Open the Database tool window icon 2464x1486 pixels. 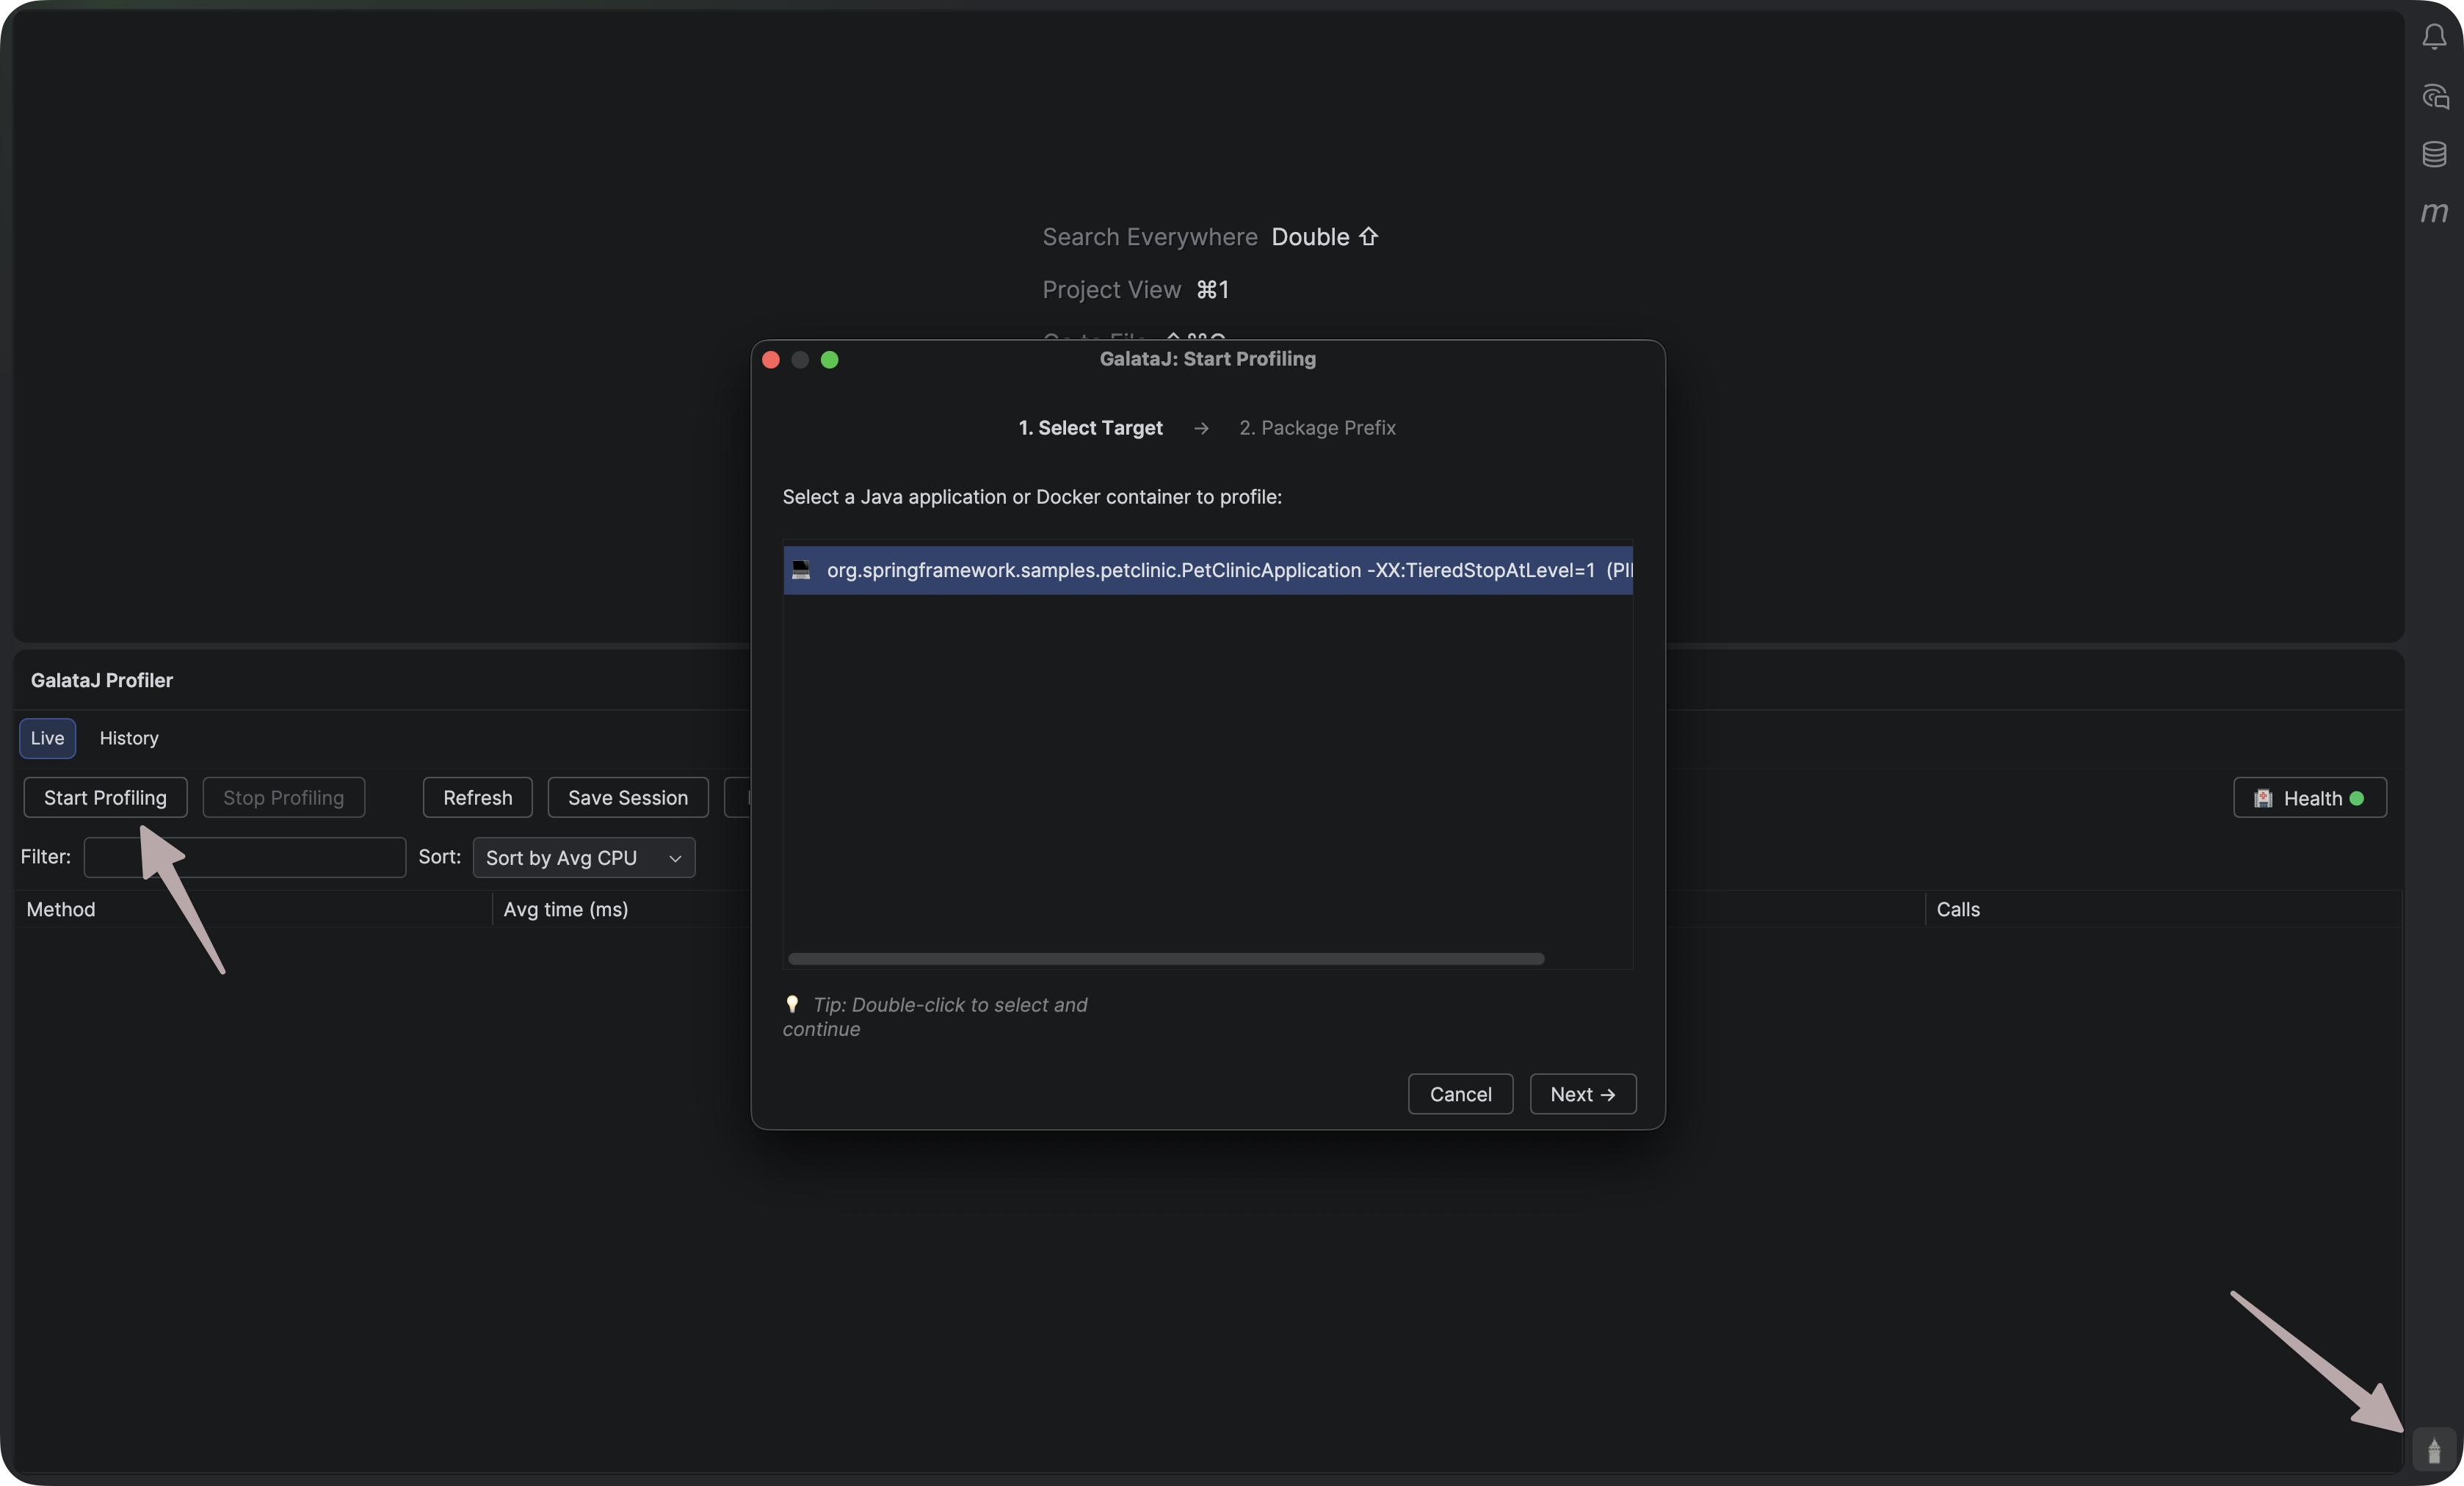point(2435,153)
